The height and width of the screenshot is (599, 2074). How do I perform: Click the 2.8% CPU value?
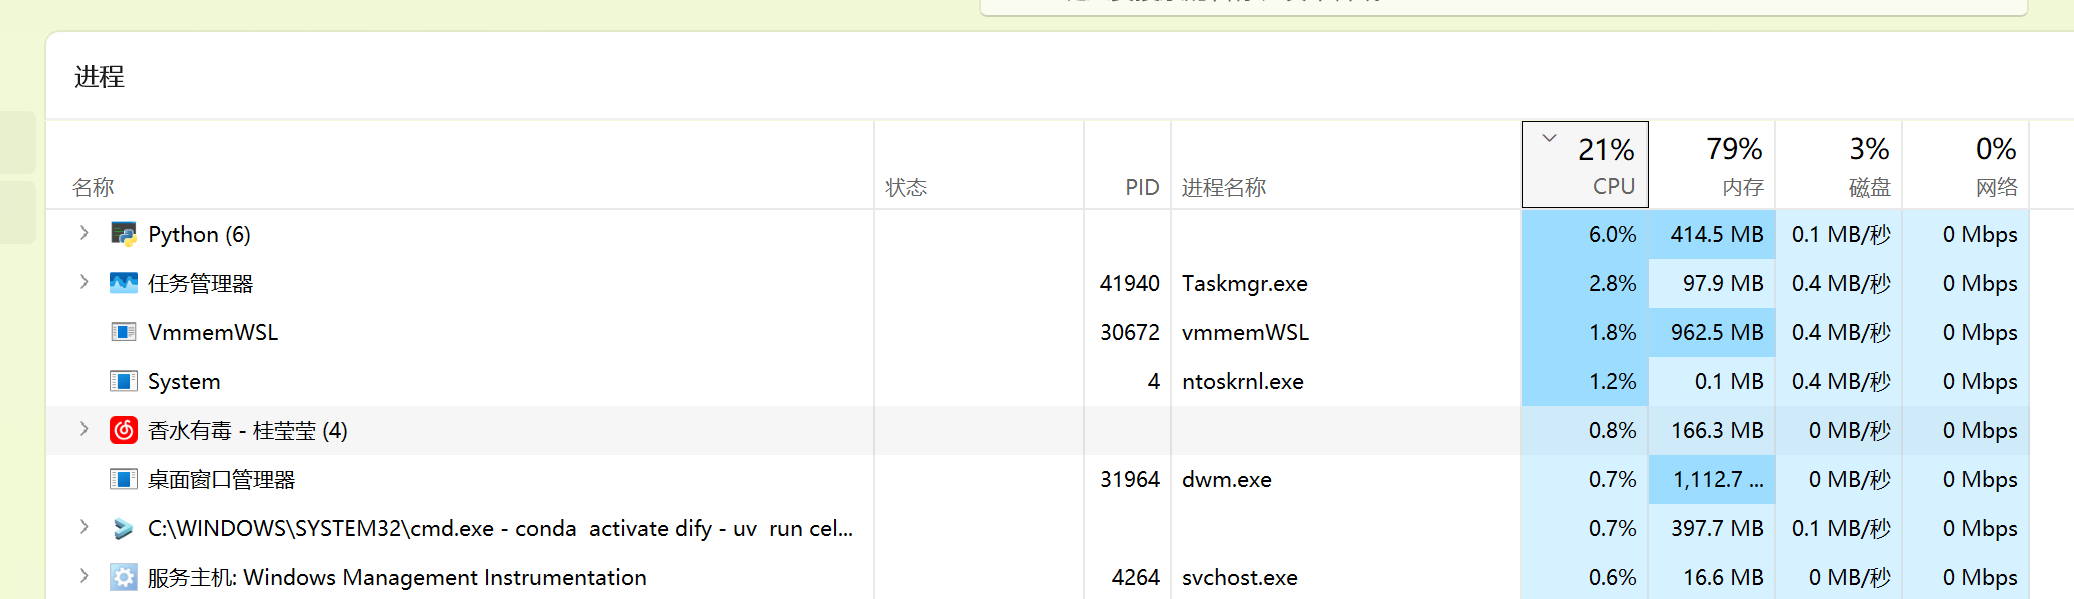click(x=1613, y=283)
